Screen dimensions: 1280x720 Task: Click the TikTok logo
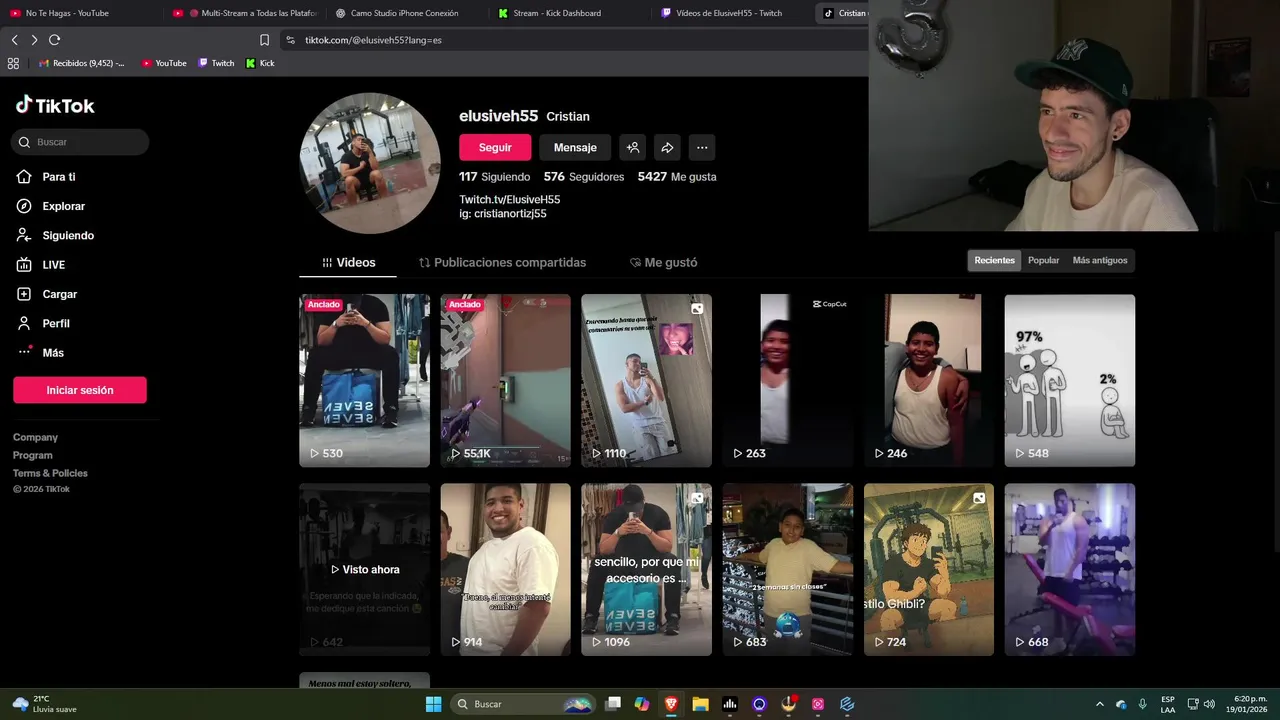coord(55,105)
